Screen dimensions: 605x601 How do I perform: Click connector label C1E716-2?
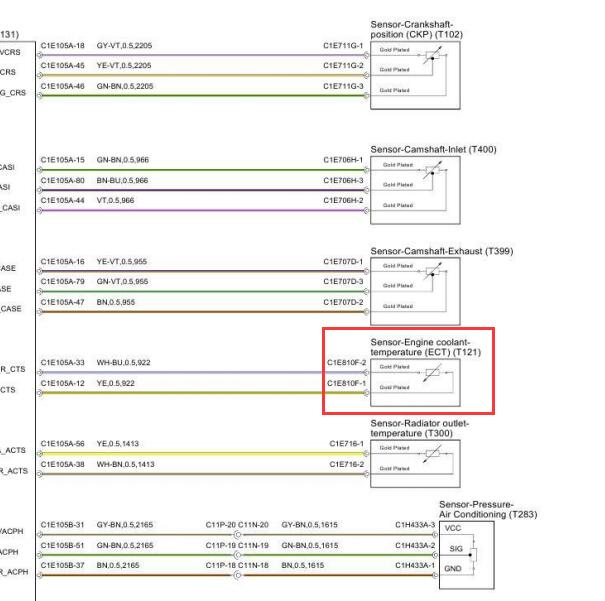pyautogui.click(x=346, y=464)
